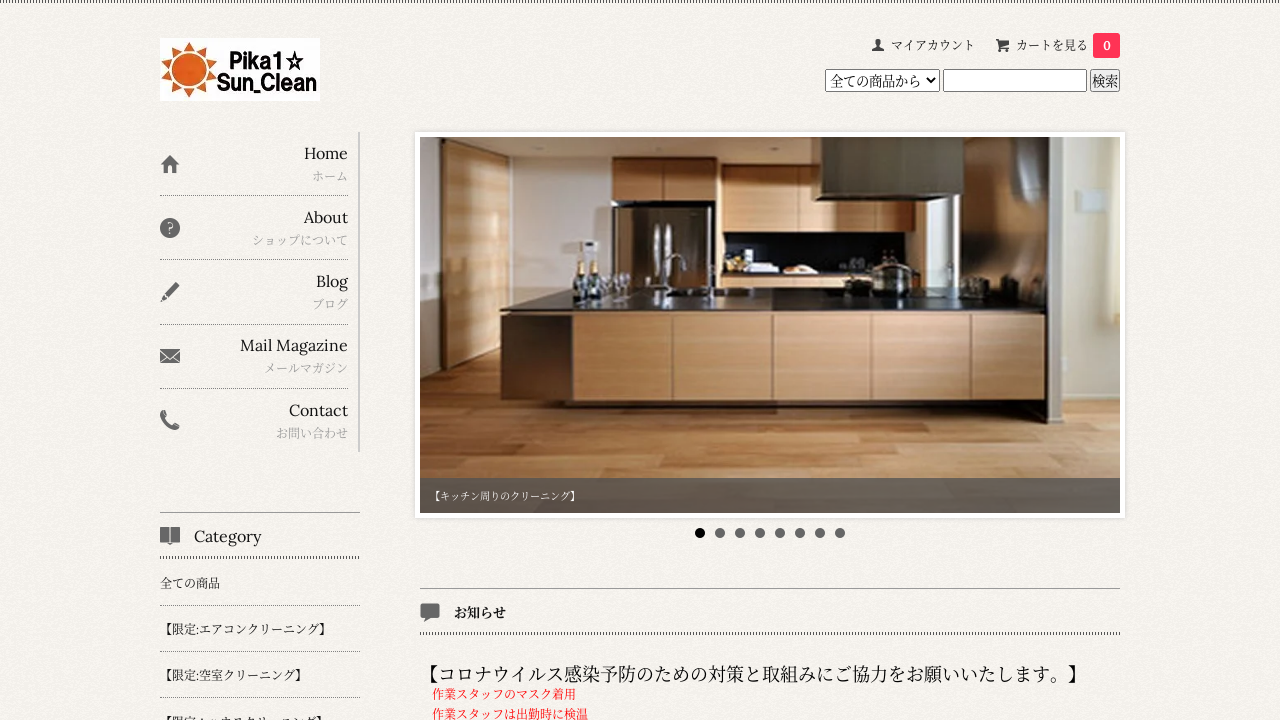Viewport: 1280px width, 720px height.
Task: Click the user account person icon
Action: 878,45
